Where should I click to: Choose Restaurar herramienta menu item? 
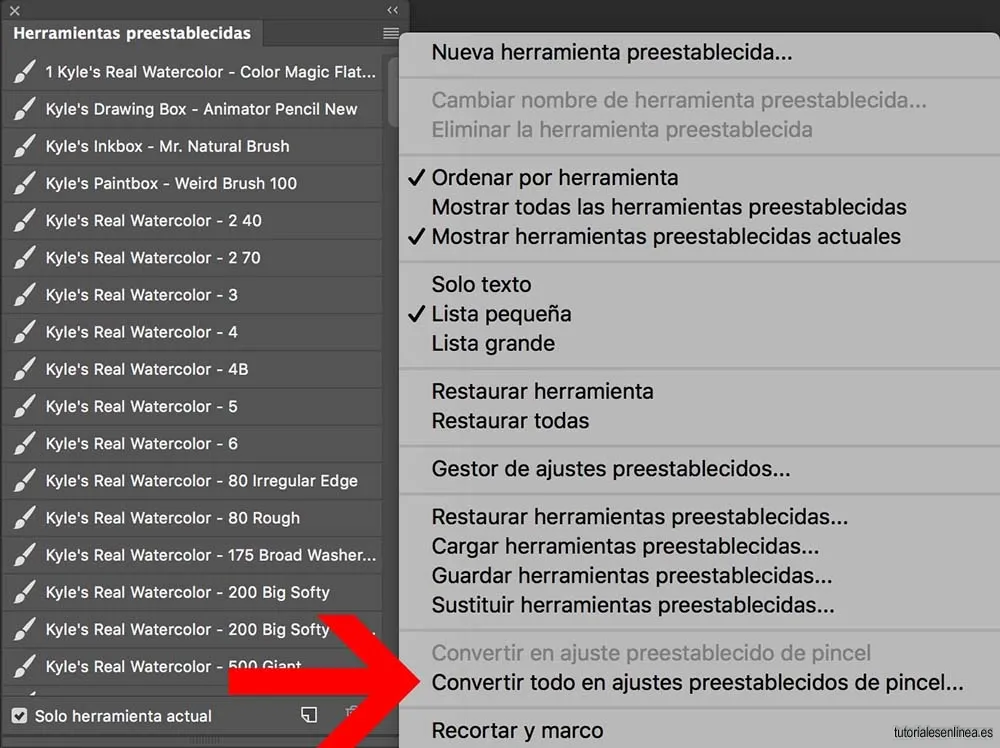542,392
